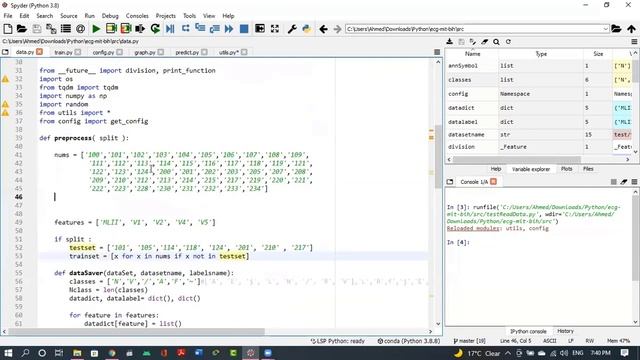
Task: Run selection or current line icon
Action: [140, 29]
